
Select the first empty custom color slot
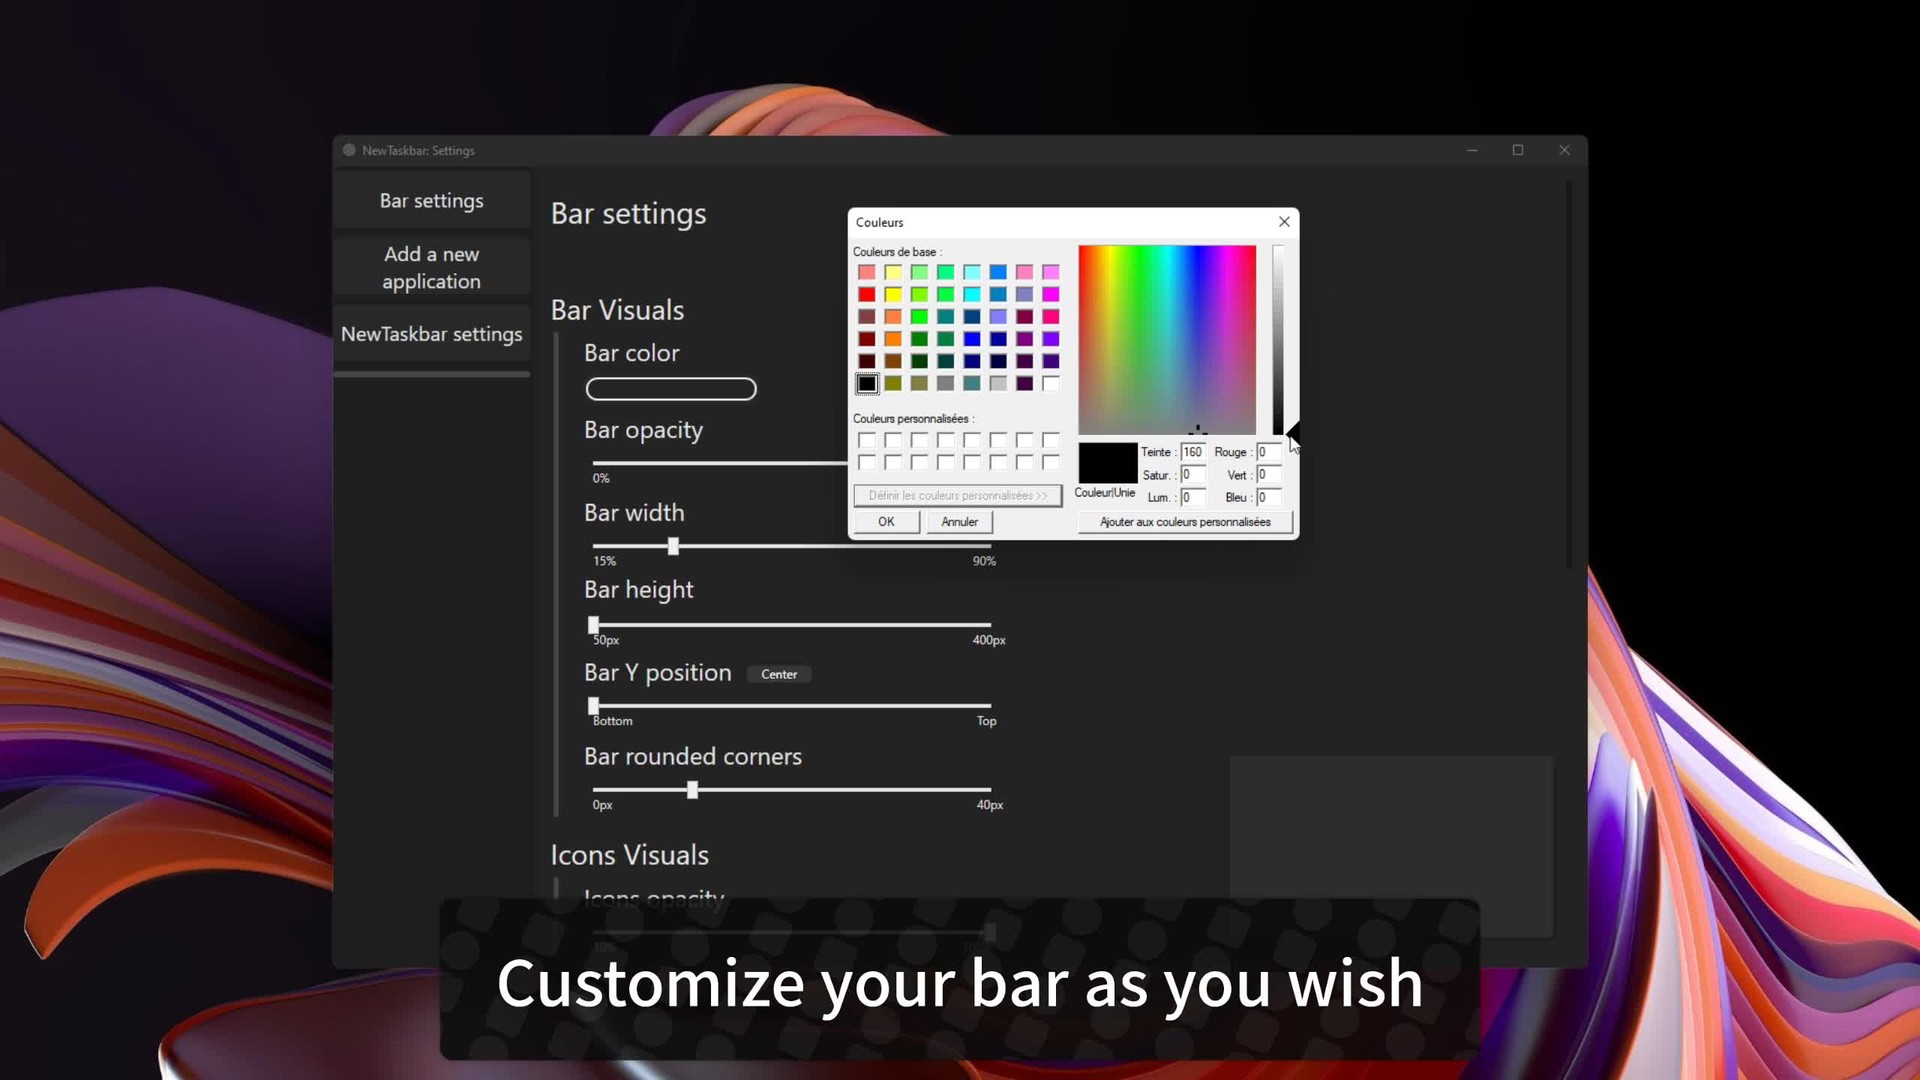866,440
